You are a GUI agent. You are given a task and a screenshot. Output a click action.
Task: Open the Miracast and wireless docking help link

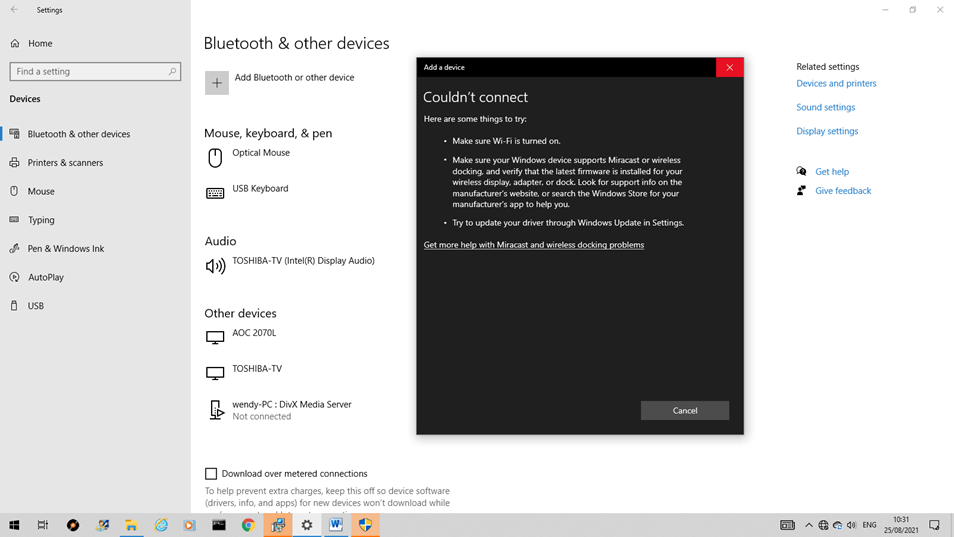click(534, 244)
